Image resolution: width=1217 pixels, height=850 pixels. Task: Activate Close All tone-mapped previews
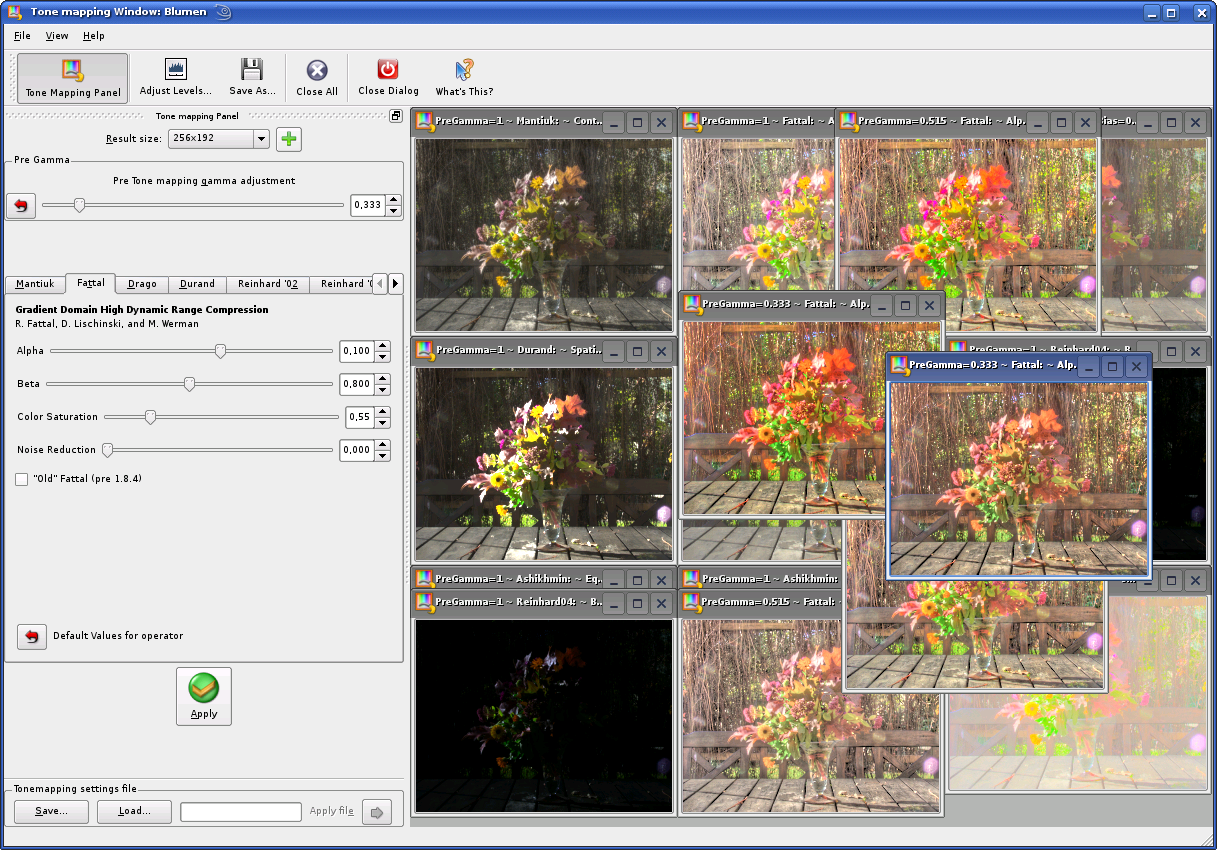[316, 77]
